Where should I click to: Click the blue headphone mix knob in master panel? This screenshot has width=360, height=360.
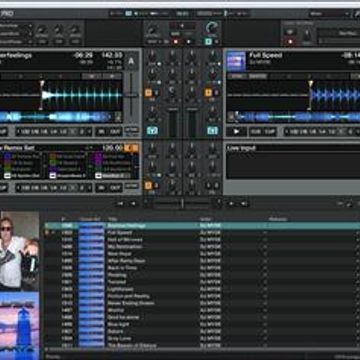(x=212, y=28)
